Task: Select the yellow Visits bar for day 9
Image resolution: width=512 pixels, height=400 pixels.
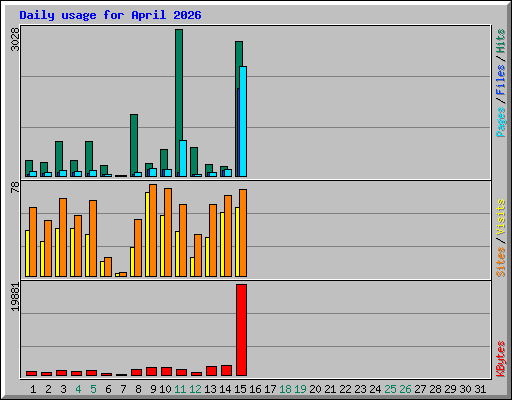Action: coord(147,234)
